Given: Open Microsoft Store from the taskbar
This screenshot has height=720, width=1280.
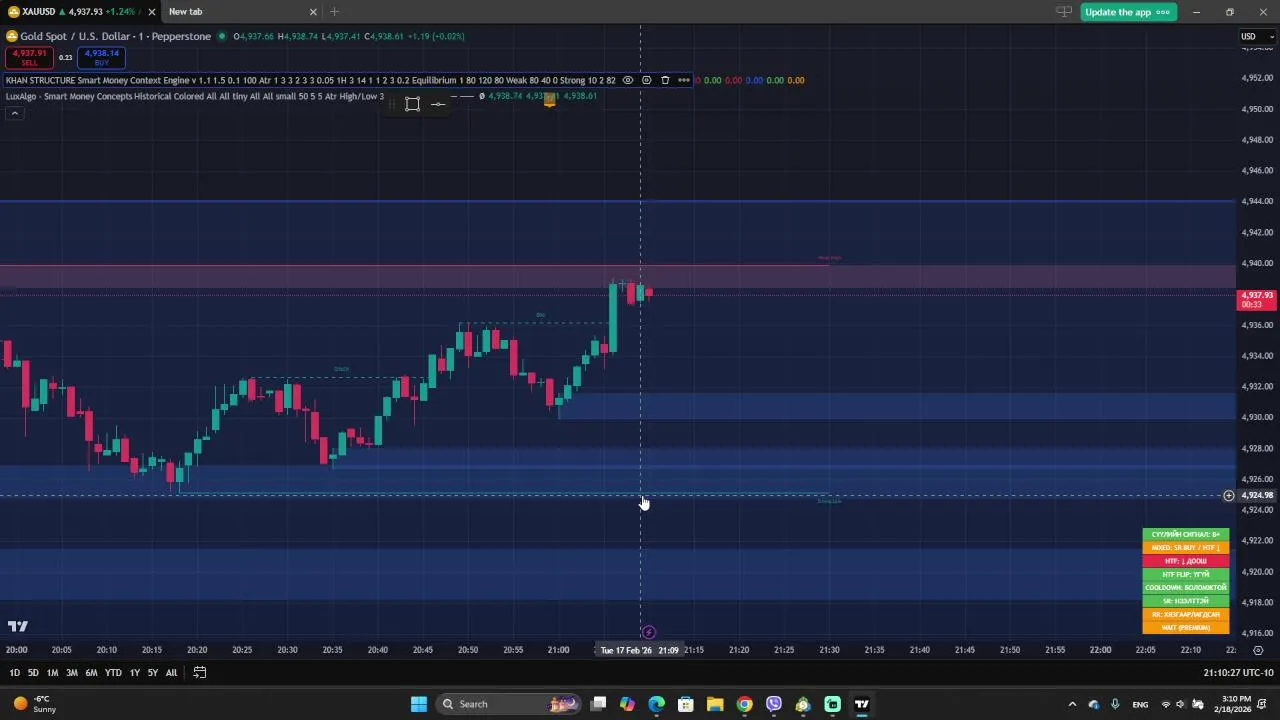Looking at the screenshot, I should coord(686,704).
